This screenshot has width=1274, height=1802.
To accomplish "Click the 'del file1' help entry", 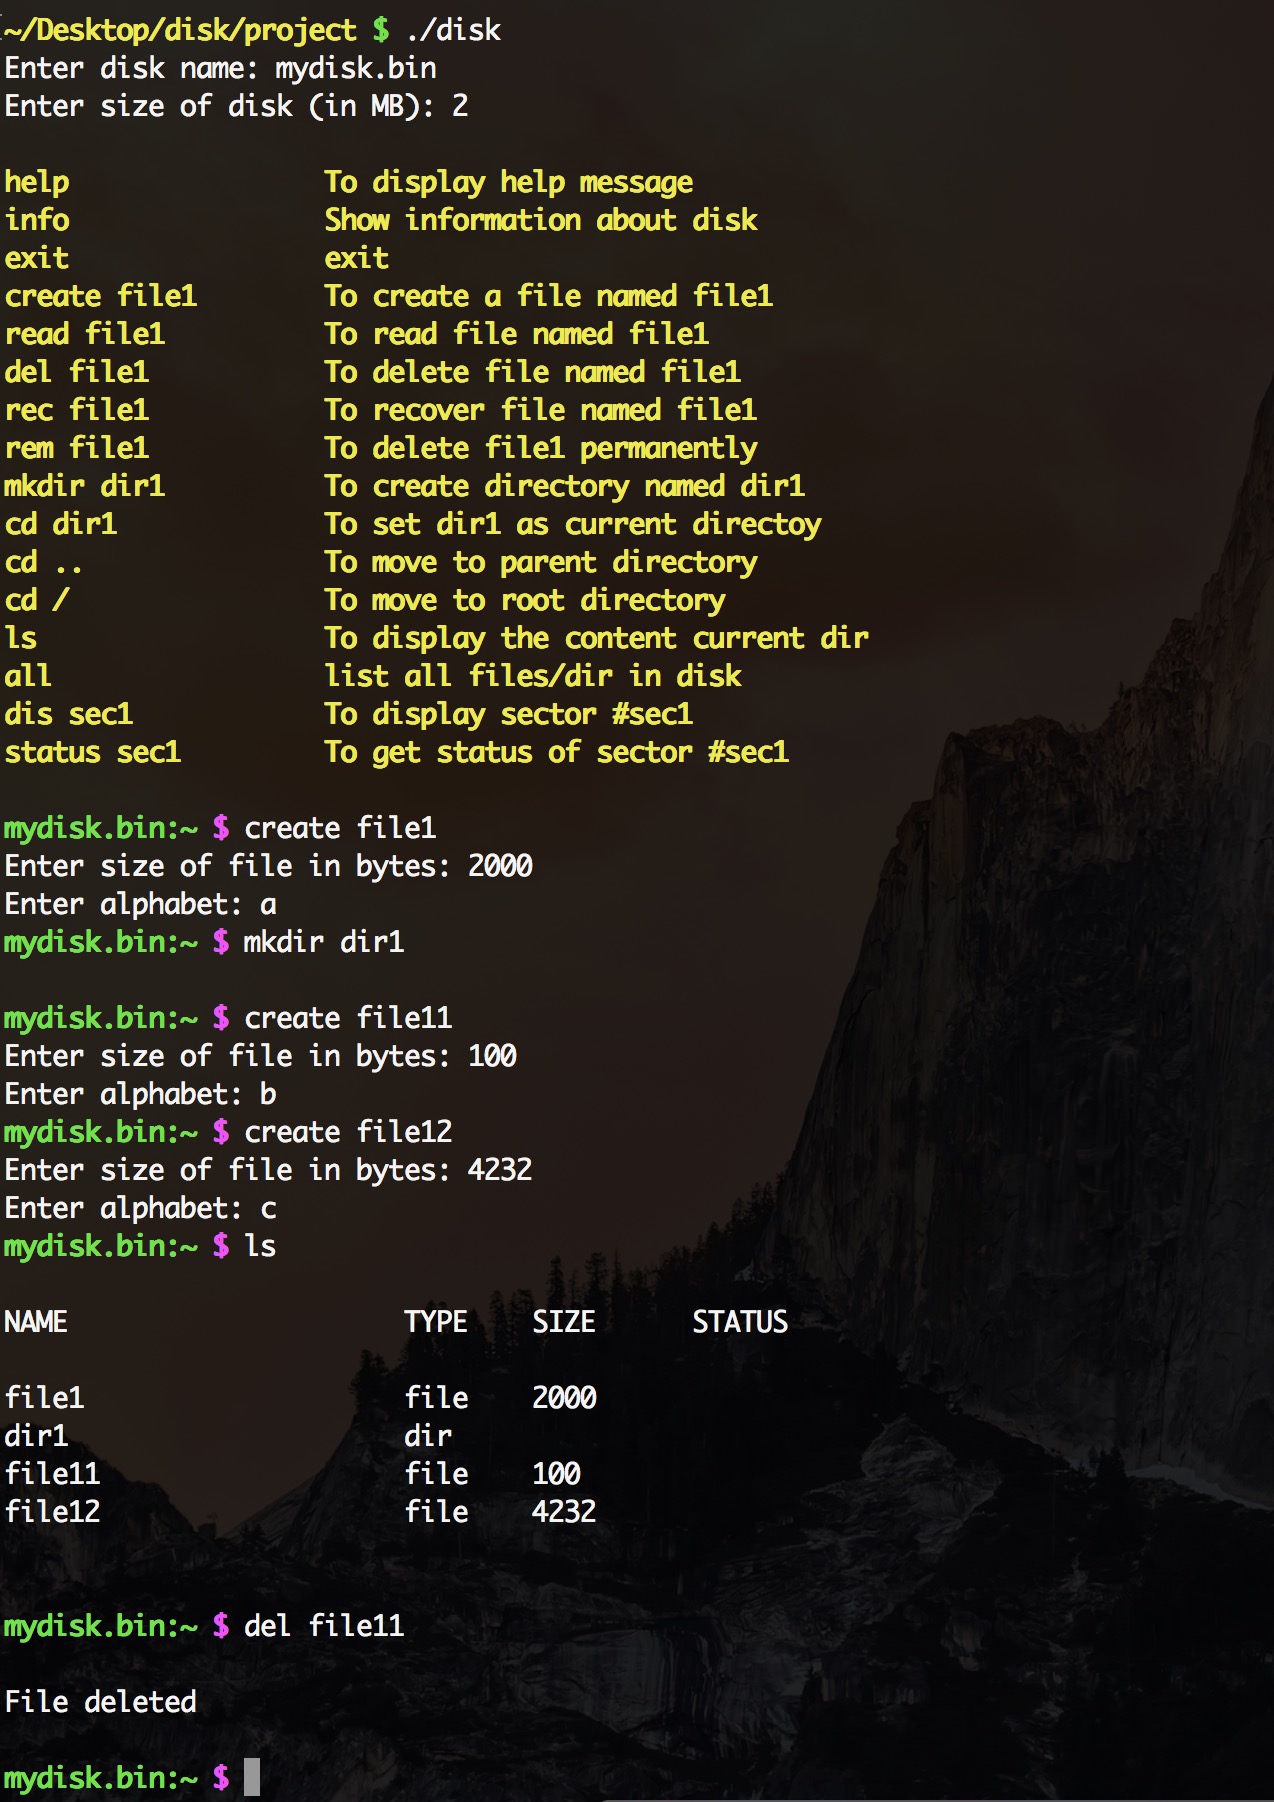I will (x=77, y=372).
